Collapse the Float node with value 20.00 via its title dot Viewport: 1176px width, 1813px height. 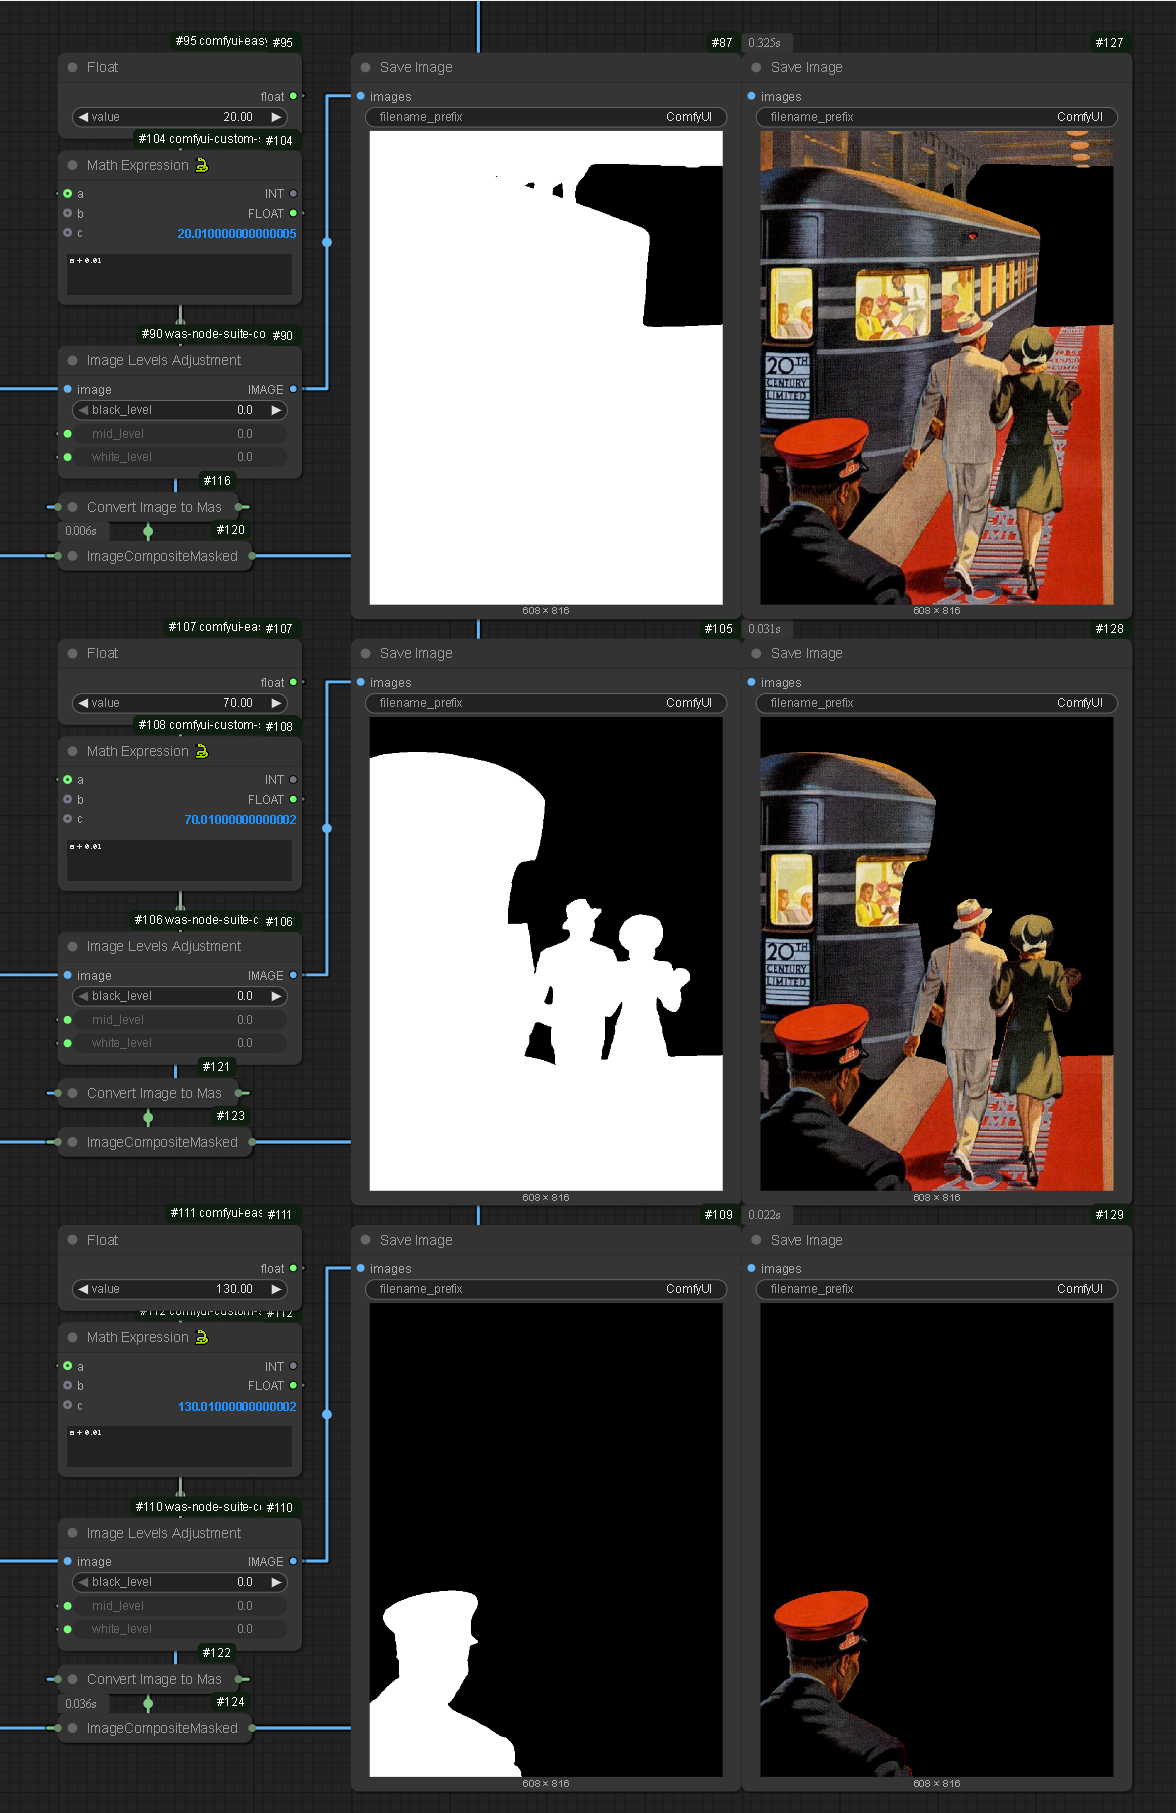coord(73,67)
